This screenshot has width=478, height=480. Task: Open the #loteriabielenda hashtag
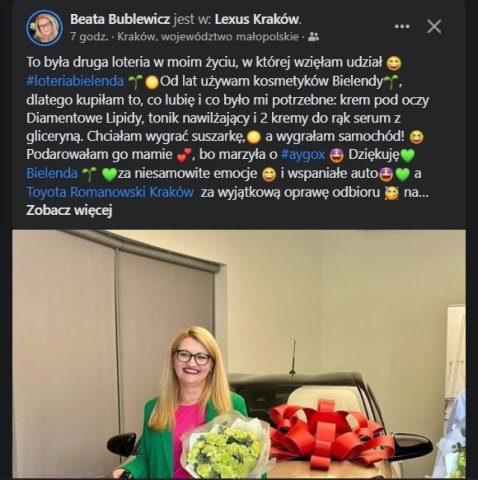(x=75, y=81)
